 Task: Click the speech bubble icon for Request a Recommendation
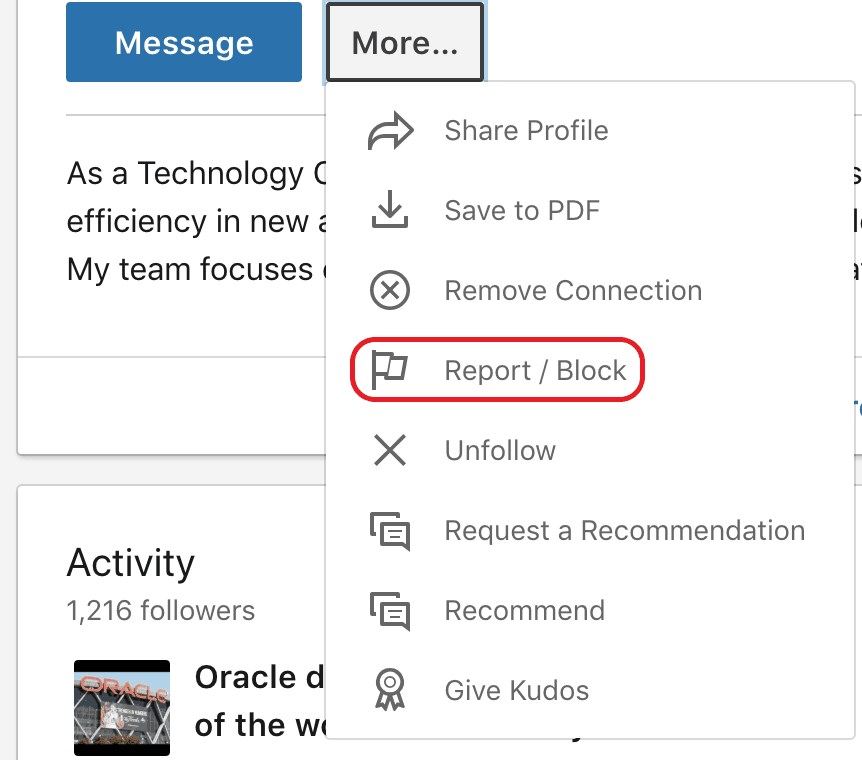[x=390, y=531]
